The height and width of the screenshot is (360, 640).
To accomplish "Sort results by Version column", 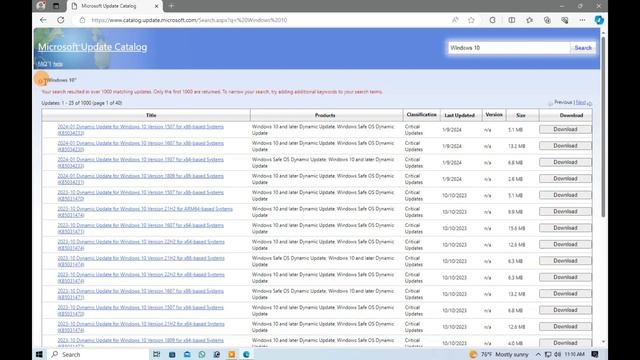I will (x=494, y=115).
